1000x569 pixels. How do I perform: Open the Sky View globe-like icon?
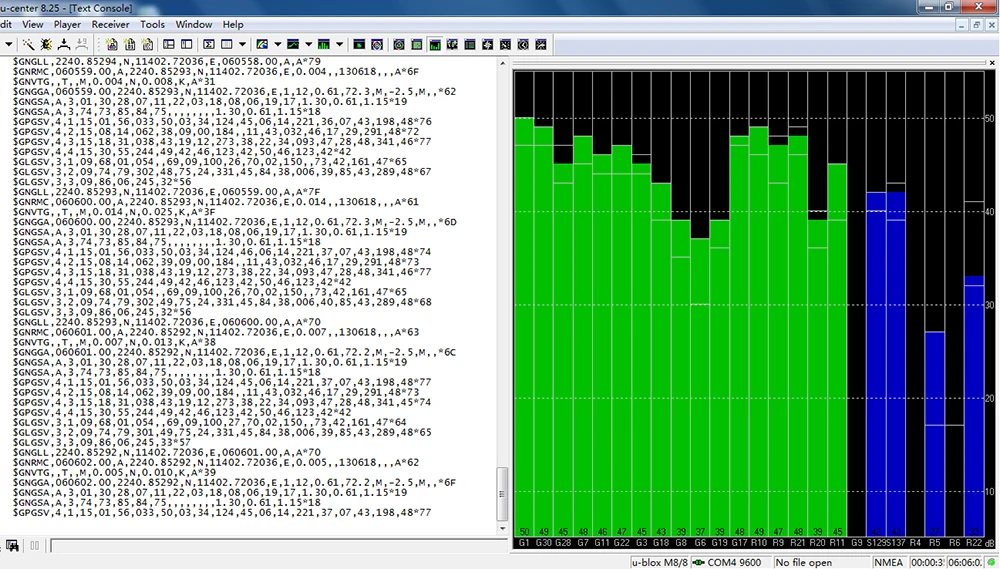tap(377, 45)
